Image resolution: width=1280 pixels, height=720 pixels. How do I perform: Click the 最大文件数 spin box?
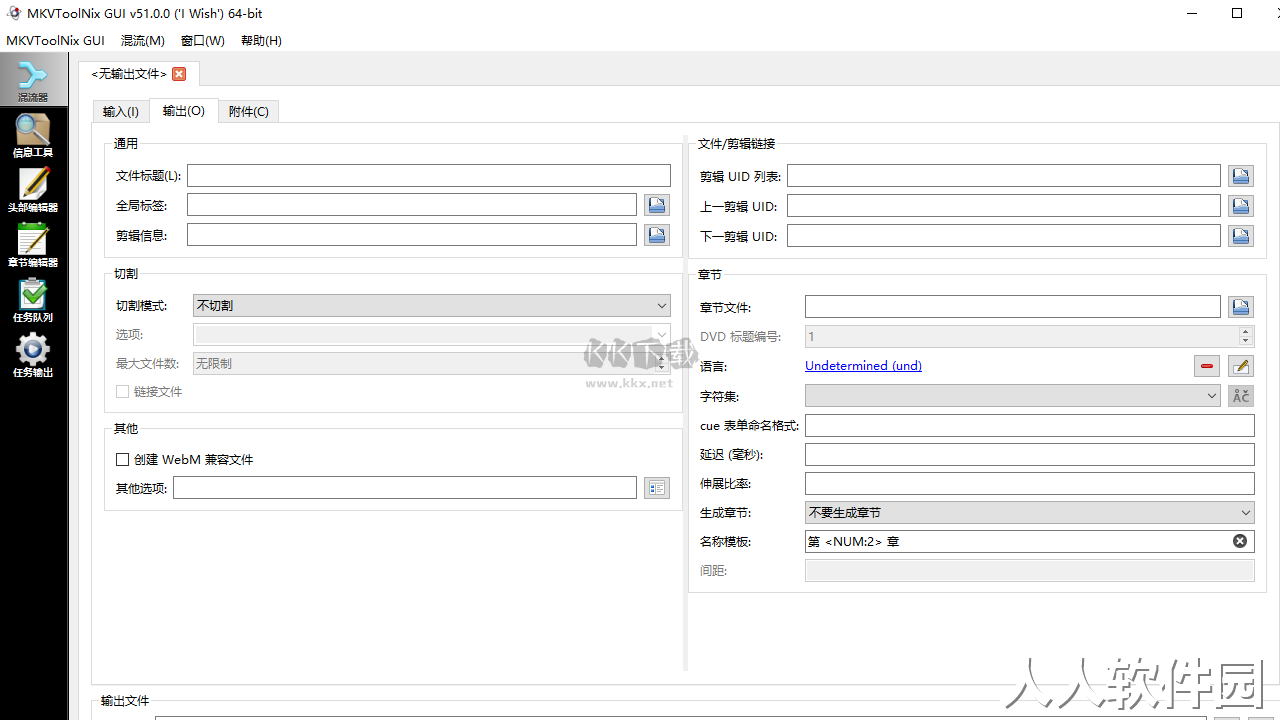432,364
